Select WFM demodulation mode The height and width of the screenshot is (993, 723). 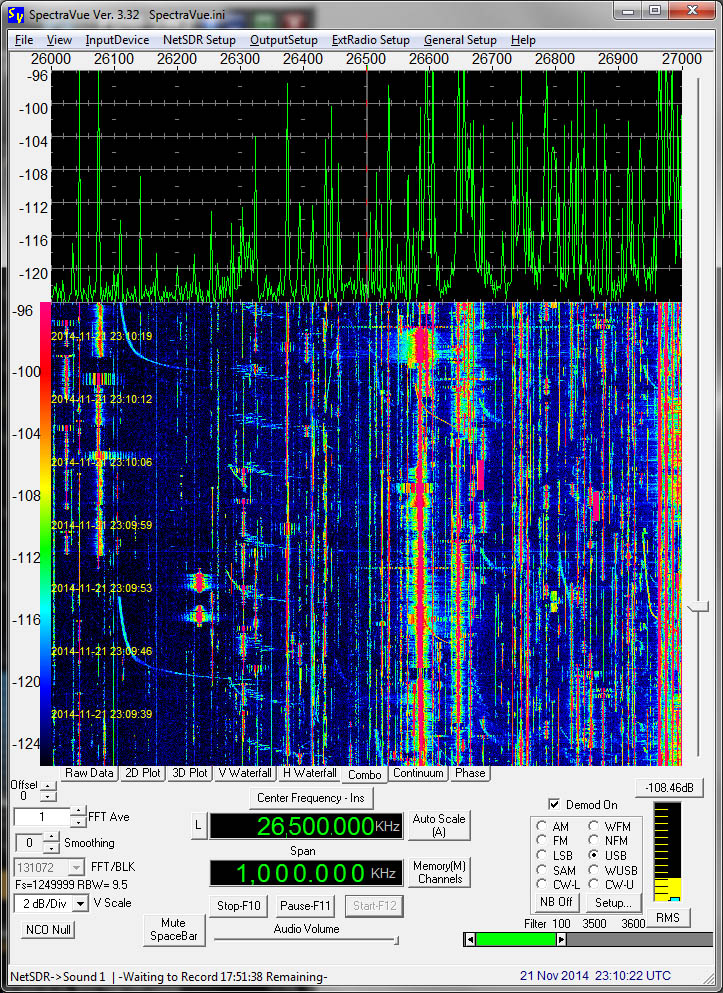point(594,826)
